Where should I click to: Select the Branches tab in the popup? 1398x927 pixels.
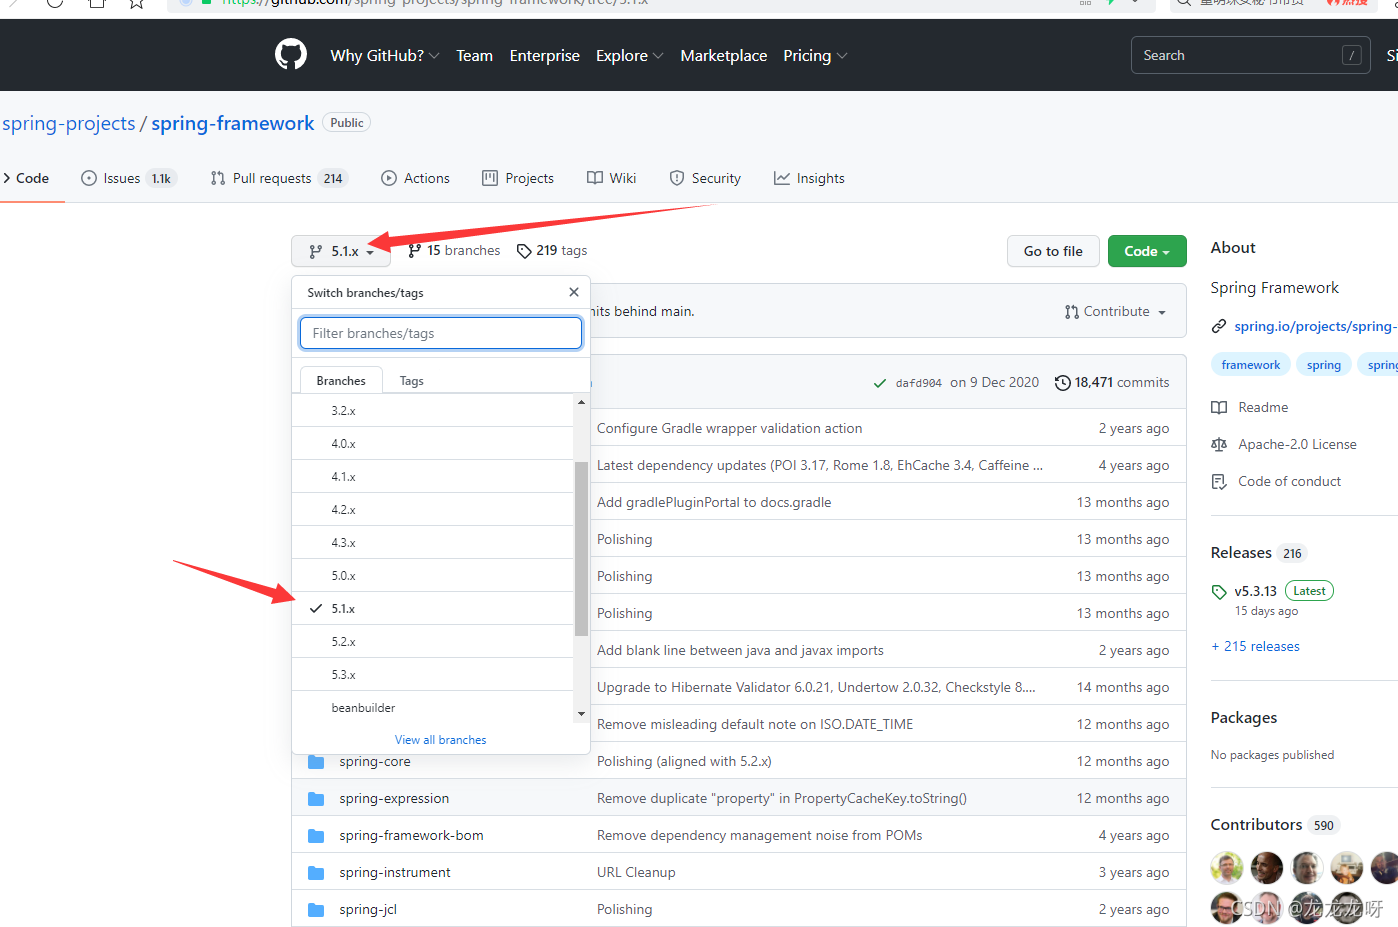(x=341, y=381)
